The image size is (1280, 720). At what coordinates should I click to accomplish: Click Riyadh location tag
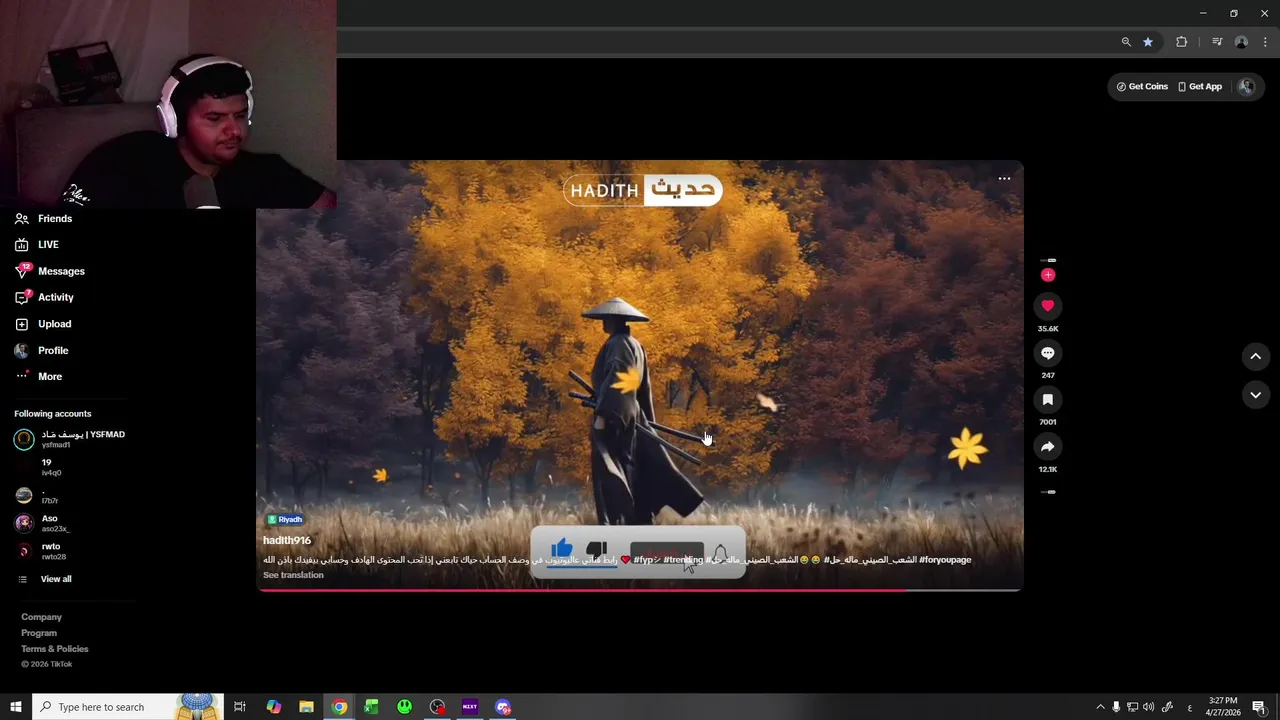pos(285,520)
